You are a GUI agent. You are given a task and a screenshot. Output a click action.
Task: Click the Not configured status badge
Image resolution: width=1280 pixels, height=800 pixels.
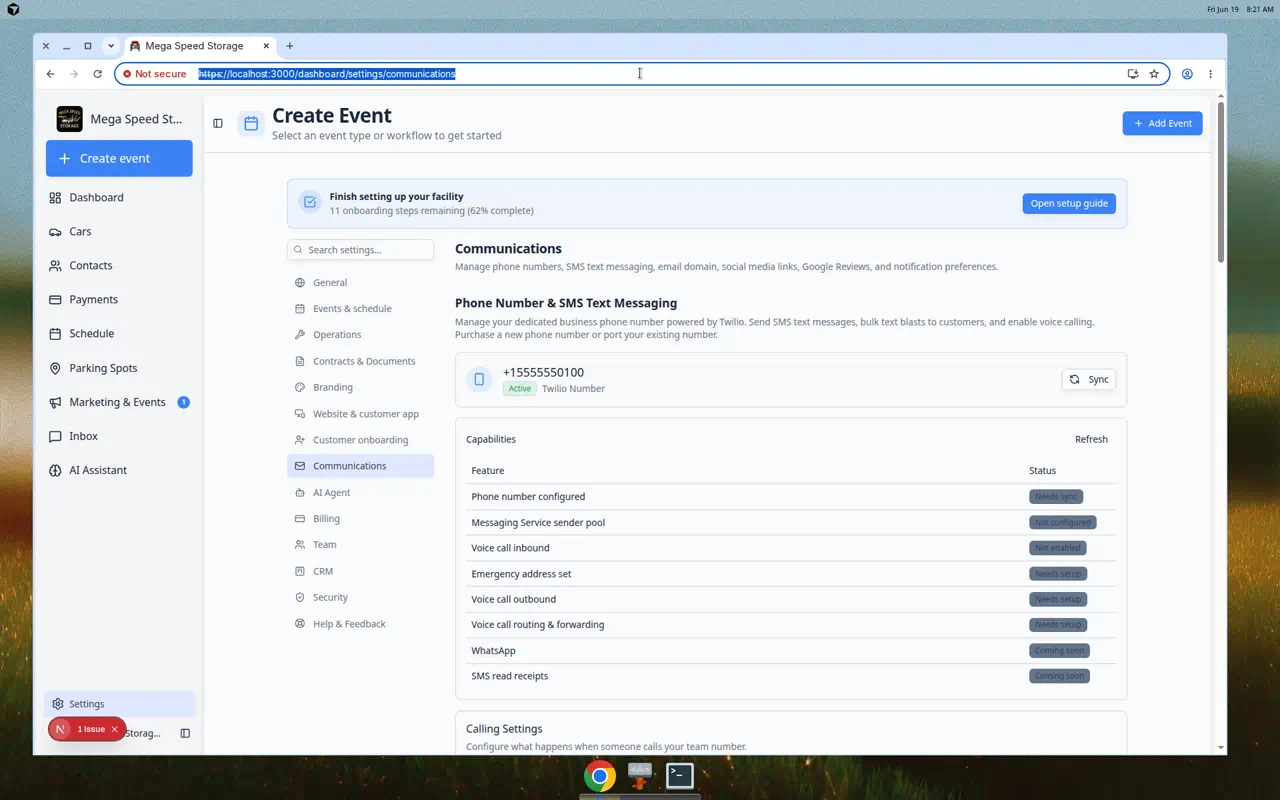coord(1063,522)
